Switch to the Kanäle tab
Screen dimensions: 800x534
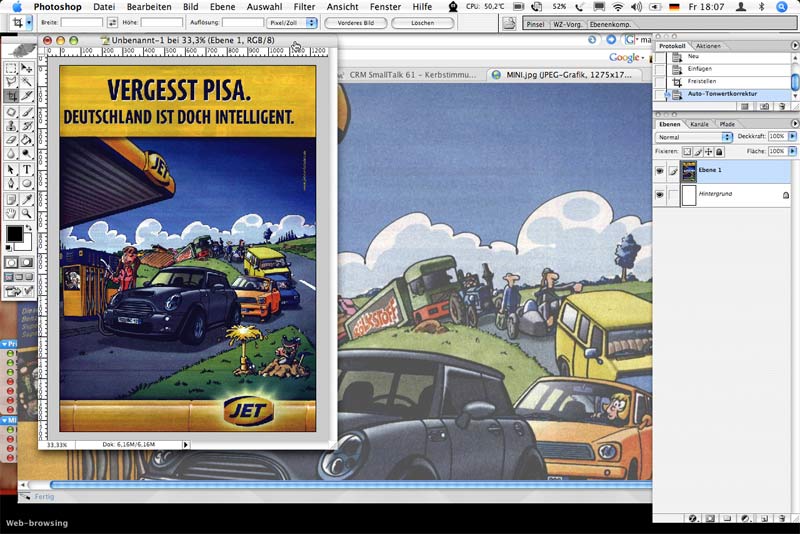tap(700, 124)
